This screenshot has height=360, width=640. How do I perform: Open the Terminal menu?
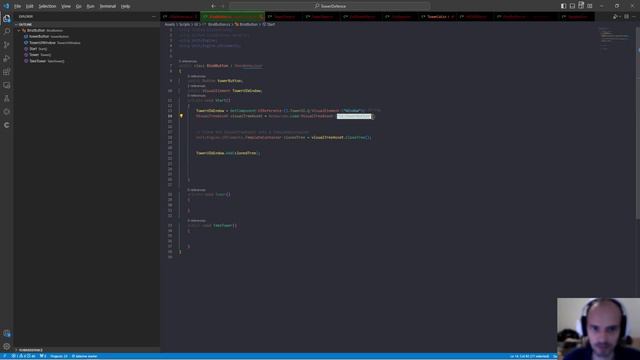tap(108, 6)
